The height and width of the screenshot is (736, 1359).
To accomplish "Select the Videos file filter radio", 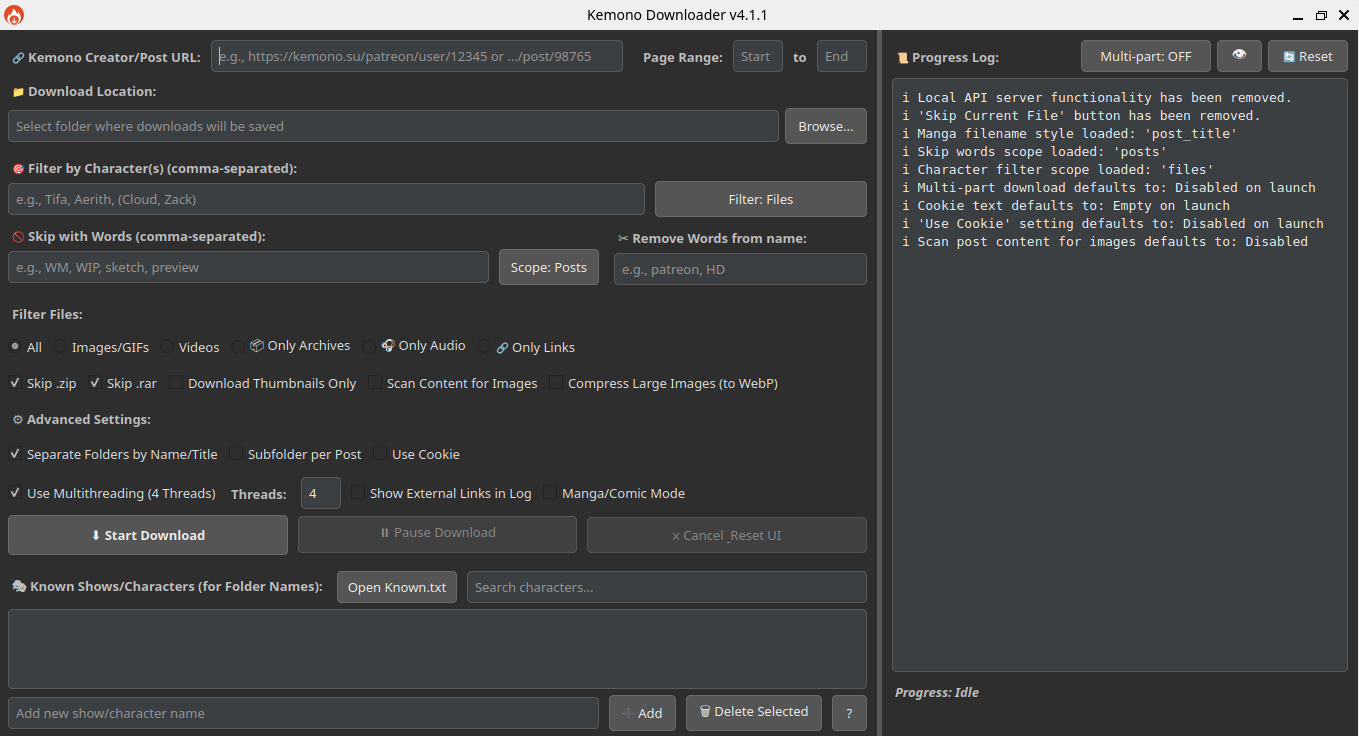I will 167,347.
